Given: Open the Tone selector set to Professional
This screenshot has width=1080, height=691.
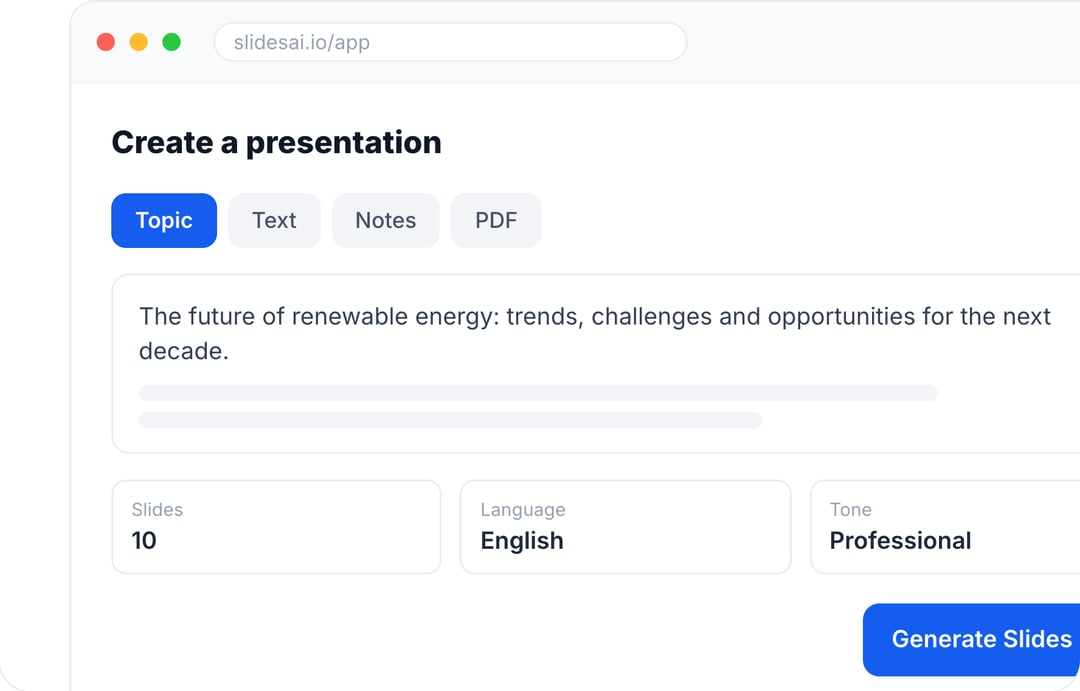Looking at the screenshot, I should click(945, 527).
